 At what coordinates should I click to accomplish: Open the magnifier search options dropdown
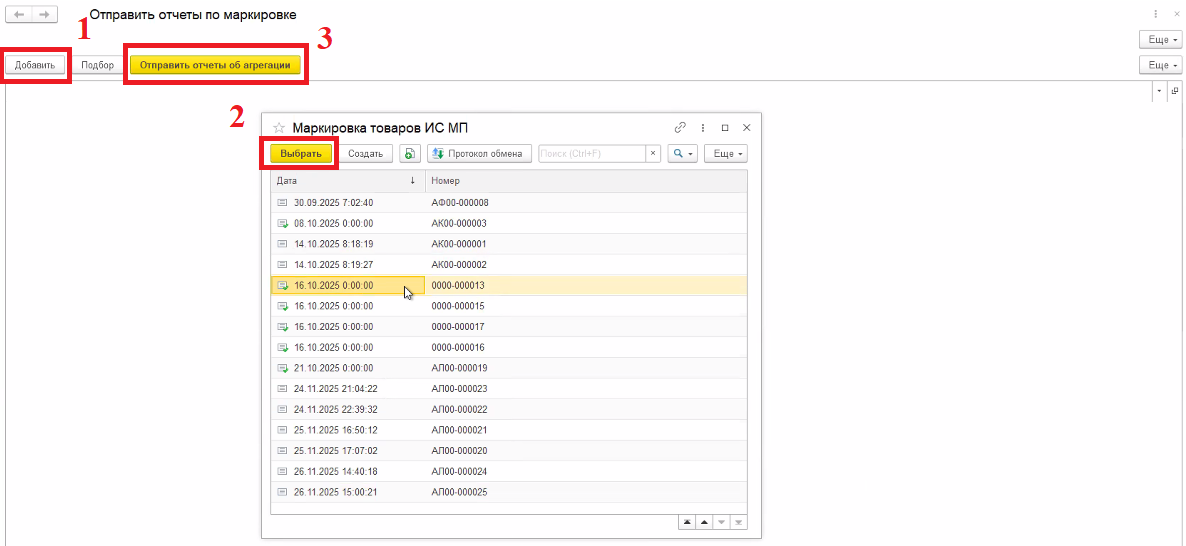click(682, 154)
